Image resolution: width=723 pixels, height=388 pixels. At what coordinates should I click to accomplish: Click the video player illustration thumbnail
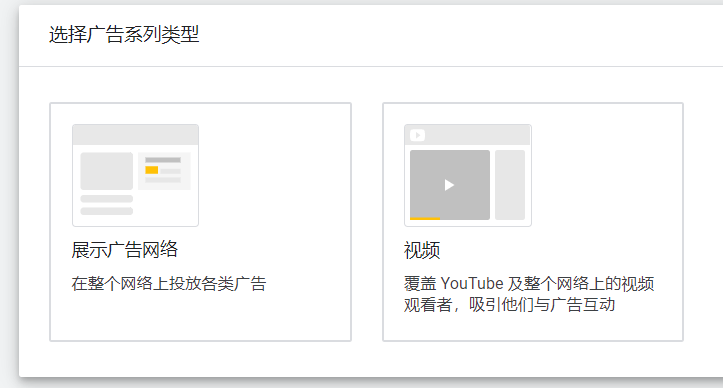[468, 175]
